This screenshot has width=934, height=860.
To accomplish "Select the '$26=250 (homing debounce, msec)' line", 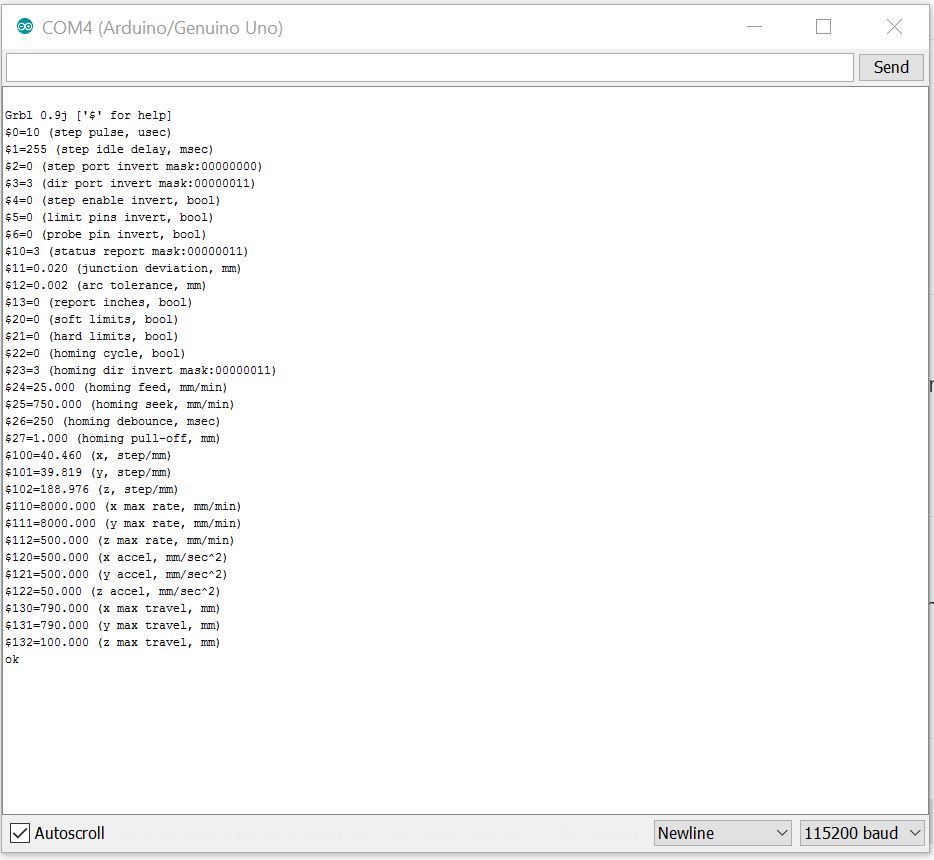I will coord(113,421).
